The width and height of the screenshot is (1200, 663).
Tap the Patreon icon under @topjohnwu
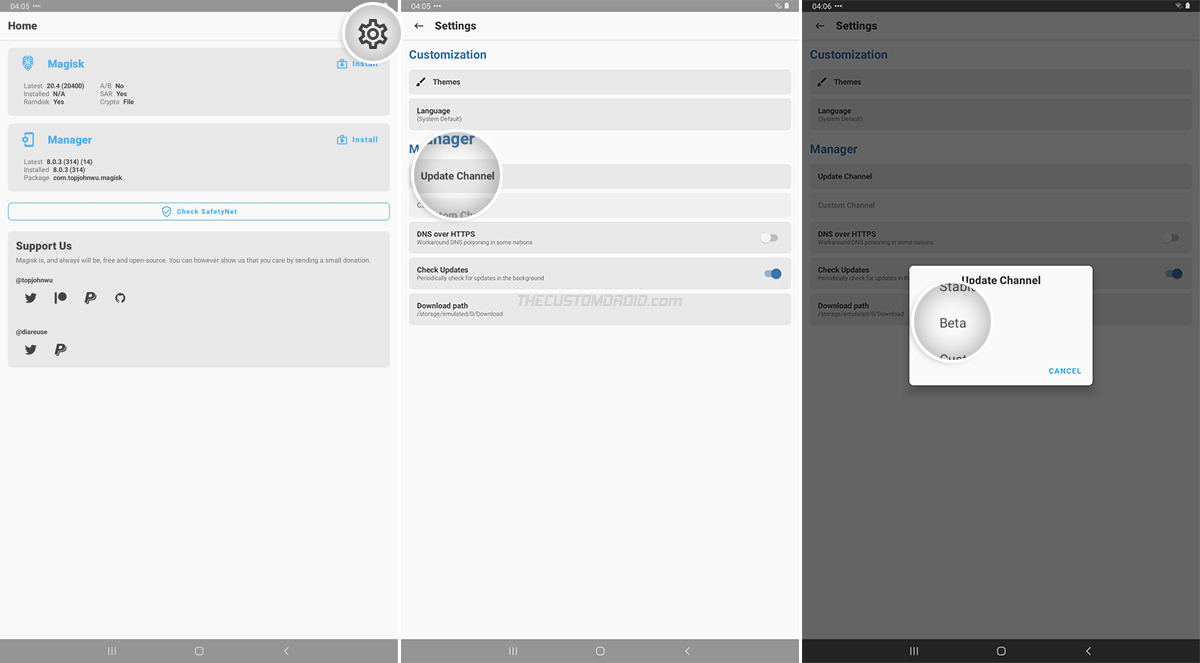(61, 297)
